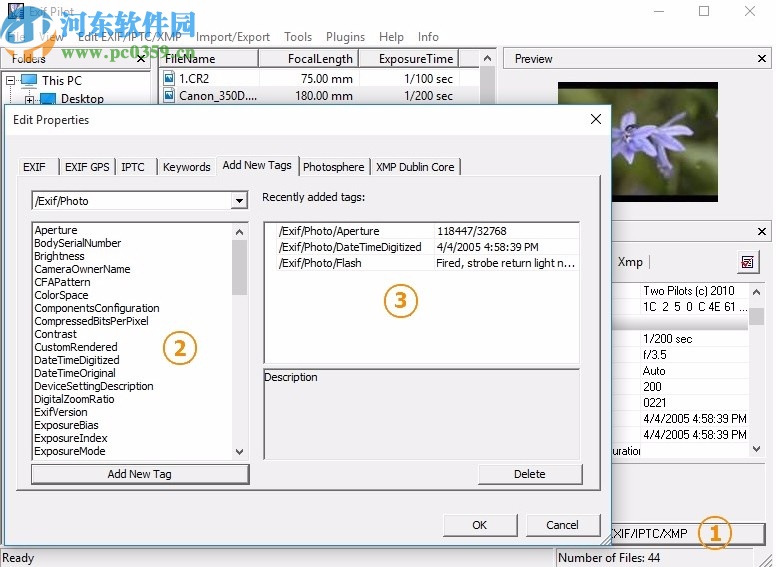Collapse the This PC tree node

click(10, 80)
